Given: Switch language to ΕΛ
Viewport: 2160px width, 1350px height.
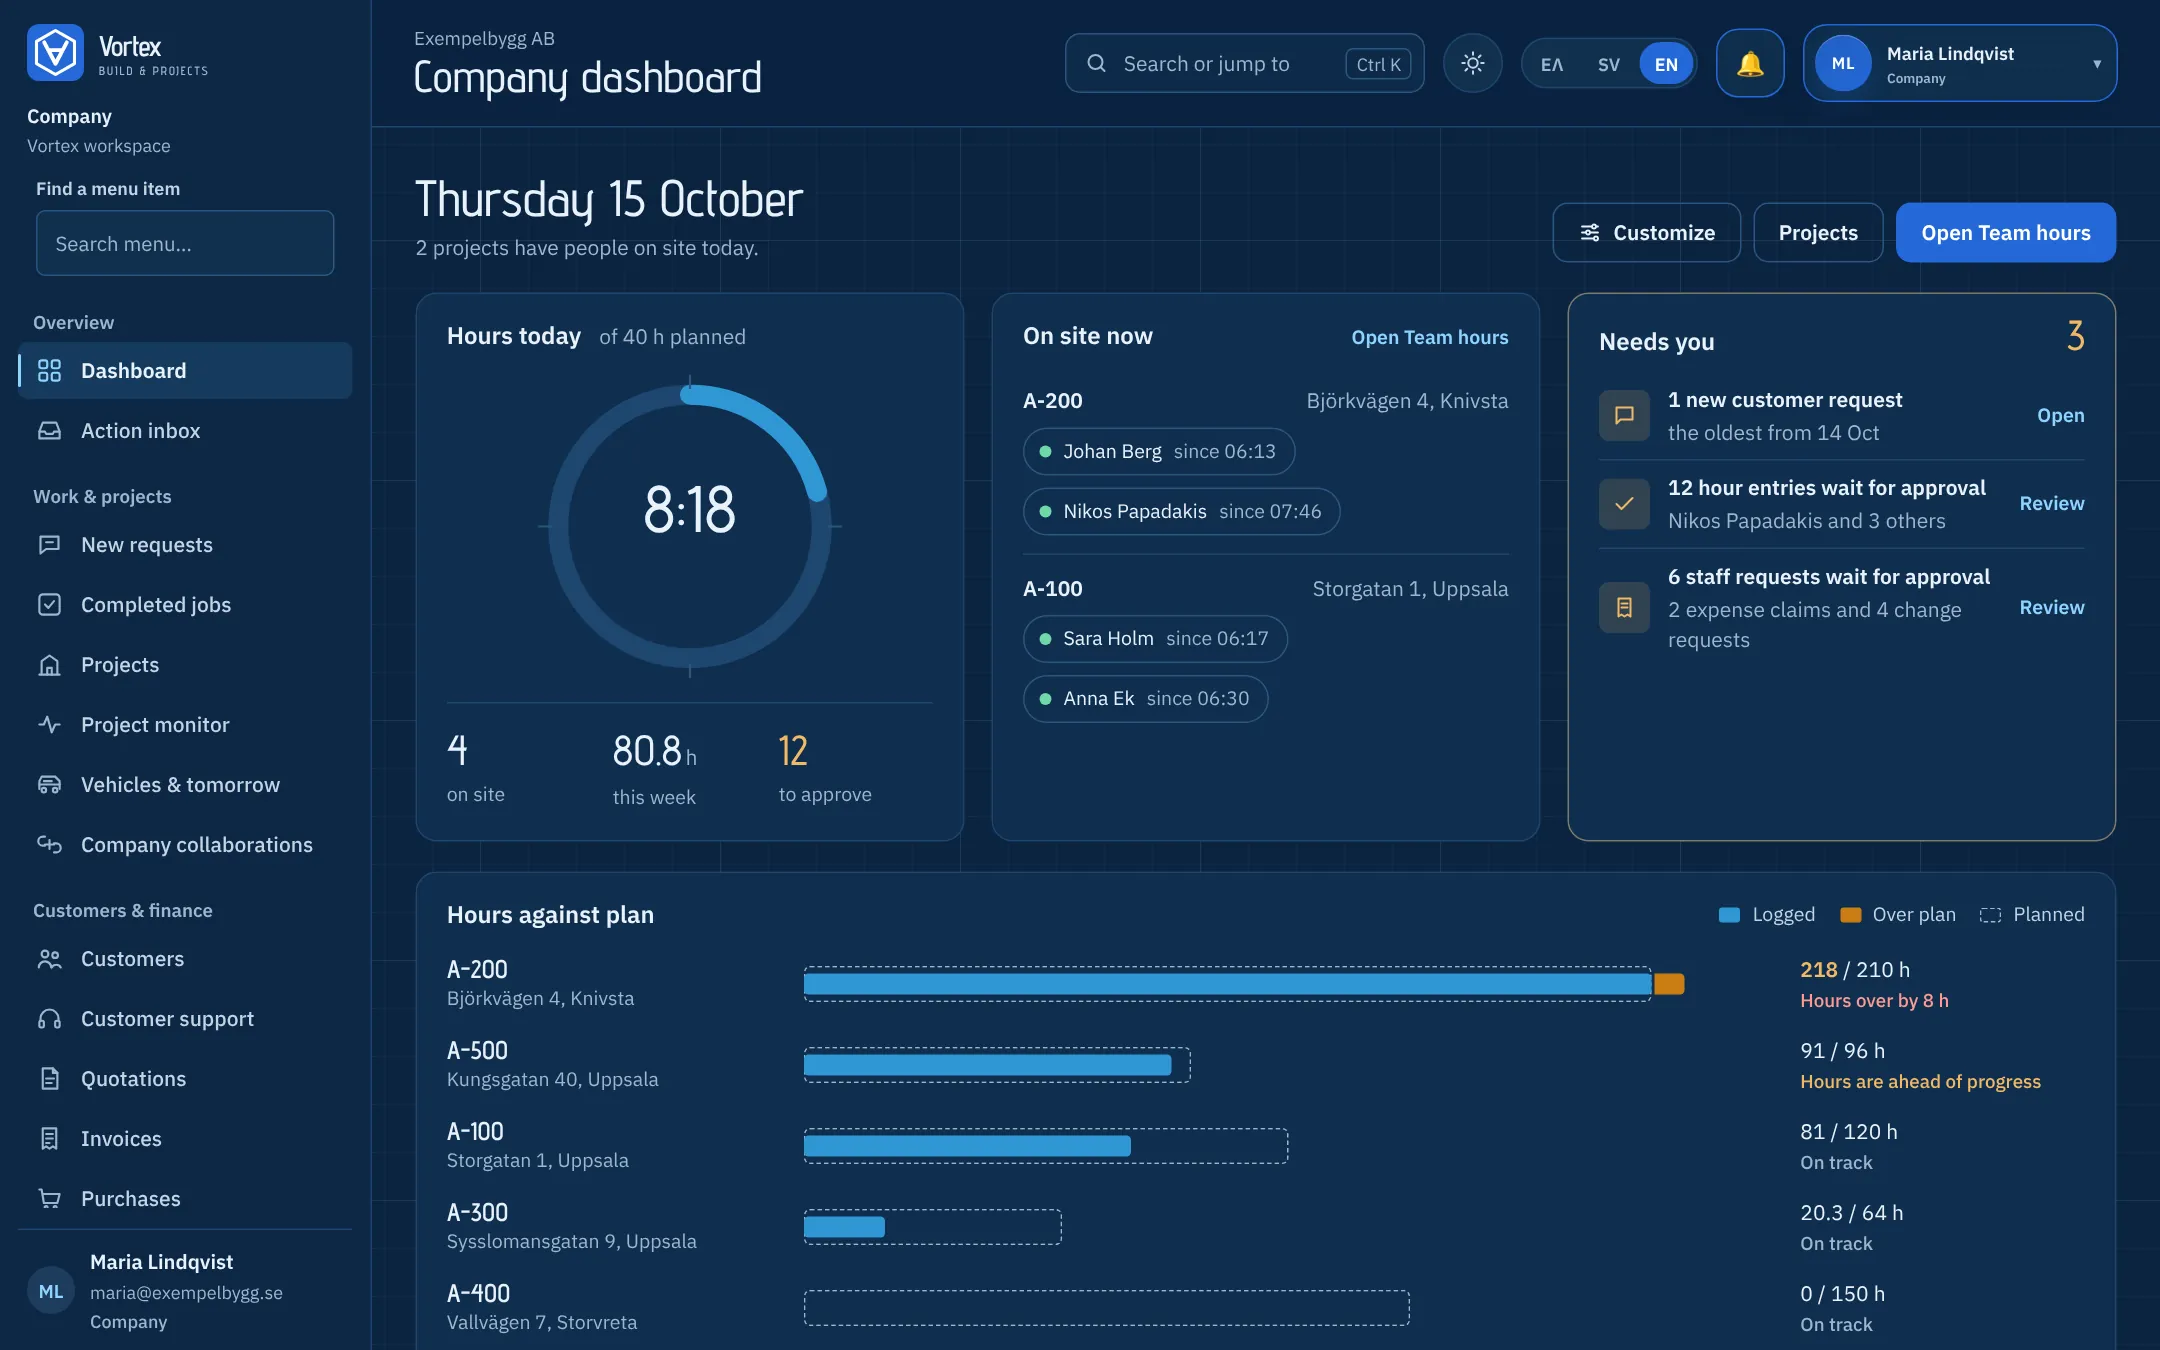Looking at the screenshot, I should [x=1552, y=64].
